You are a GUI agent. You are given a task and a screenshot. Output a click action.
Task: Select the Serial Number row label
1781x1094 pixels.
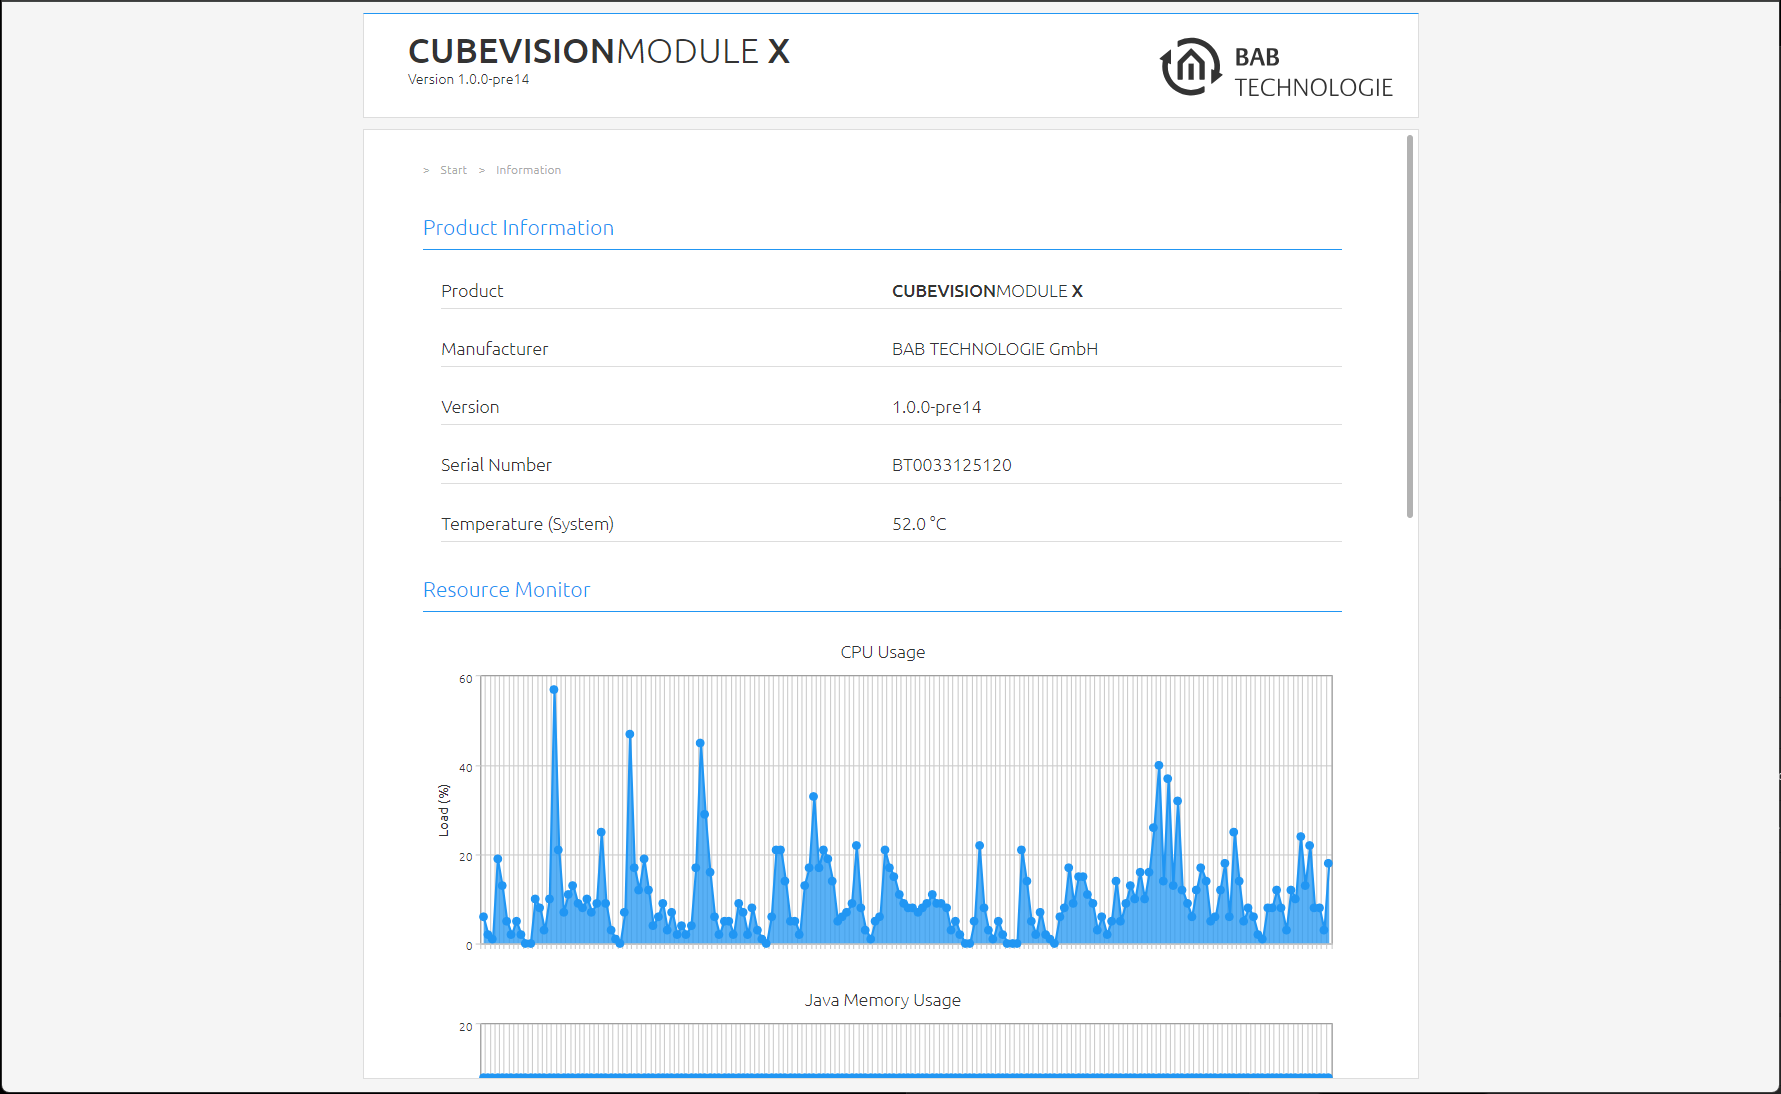click(496, 465)
